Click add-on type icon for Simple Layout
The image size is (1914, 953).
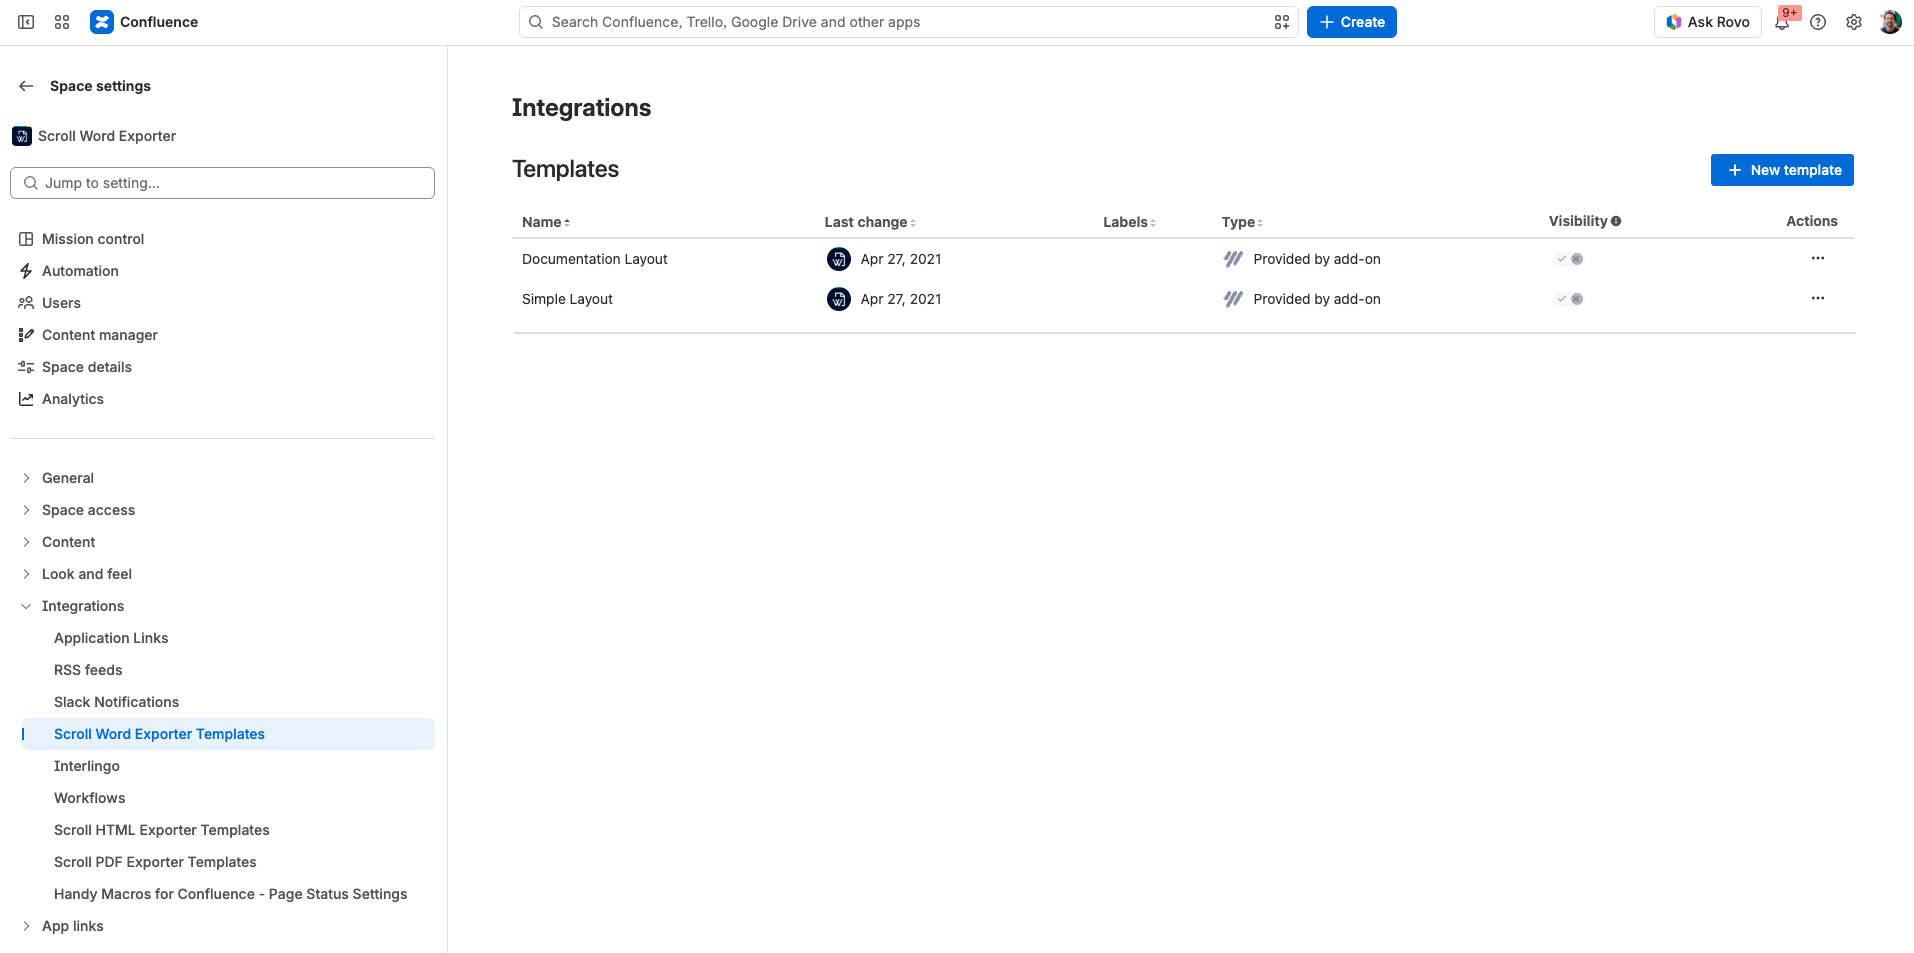(1233, 299)
